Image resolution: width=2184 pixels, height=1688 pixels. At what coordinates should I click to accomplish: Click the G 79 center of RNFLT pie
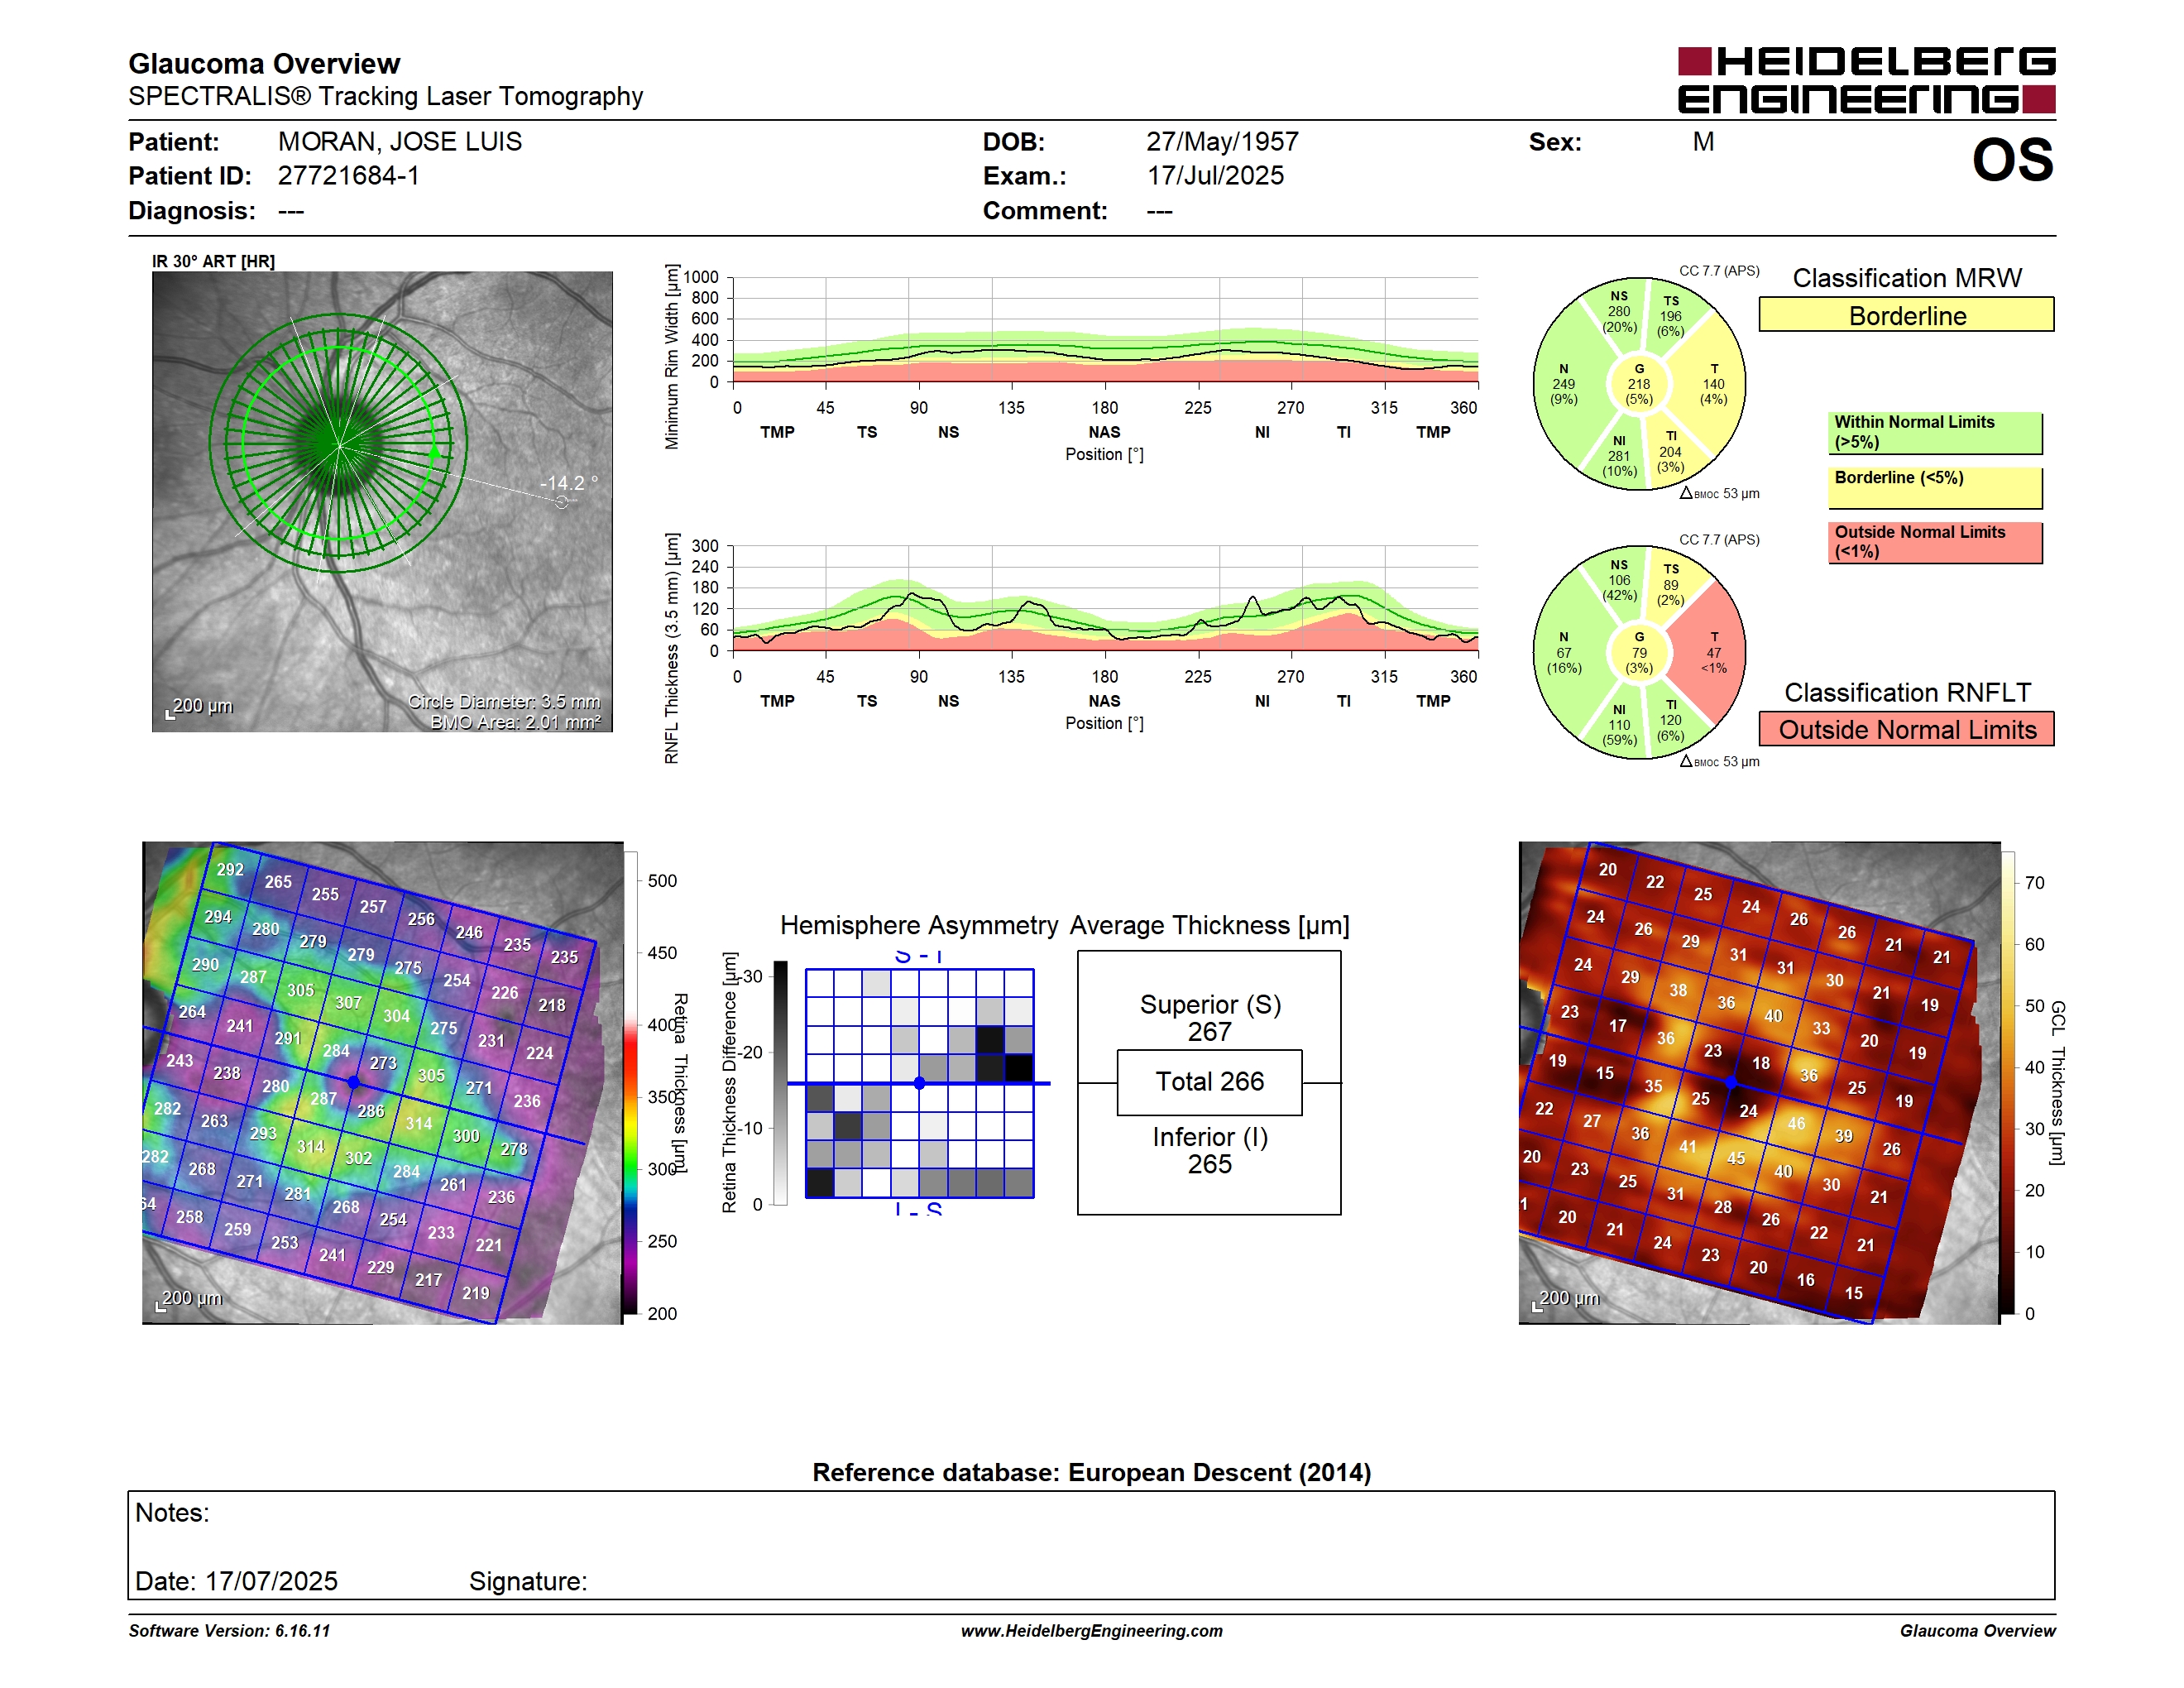click(x=1639, y=652)
